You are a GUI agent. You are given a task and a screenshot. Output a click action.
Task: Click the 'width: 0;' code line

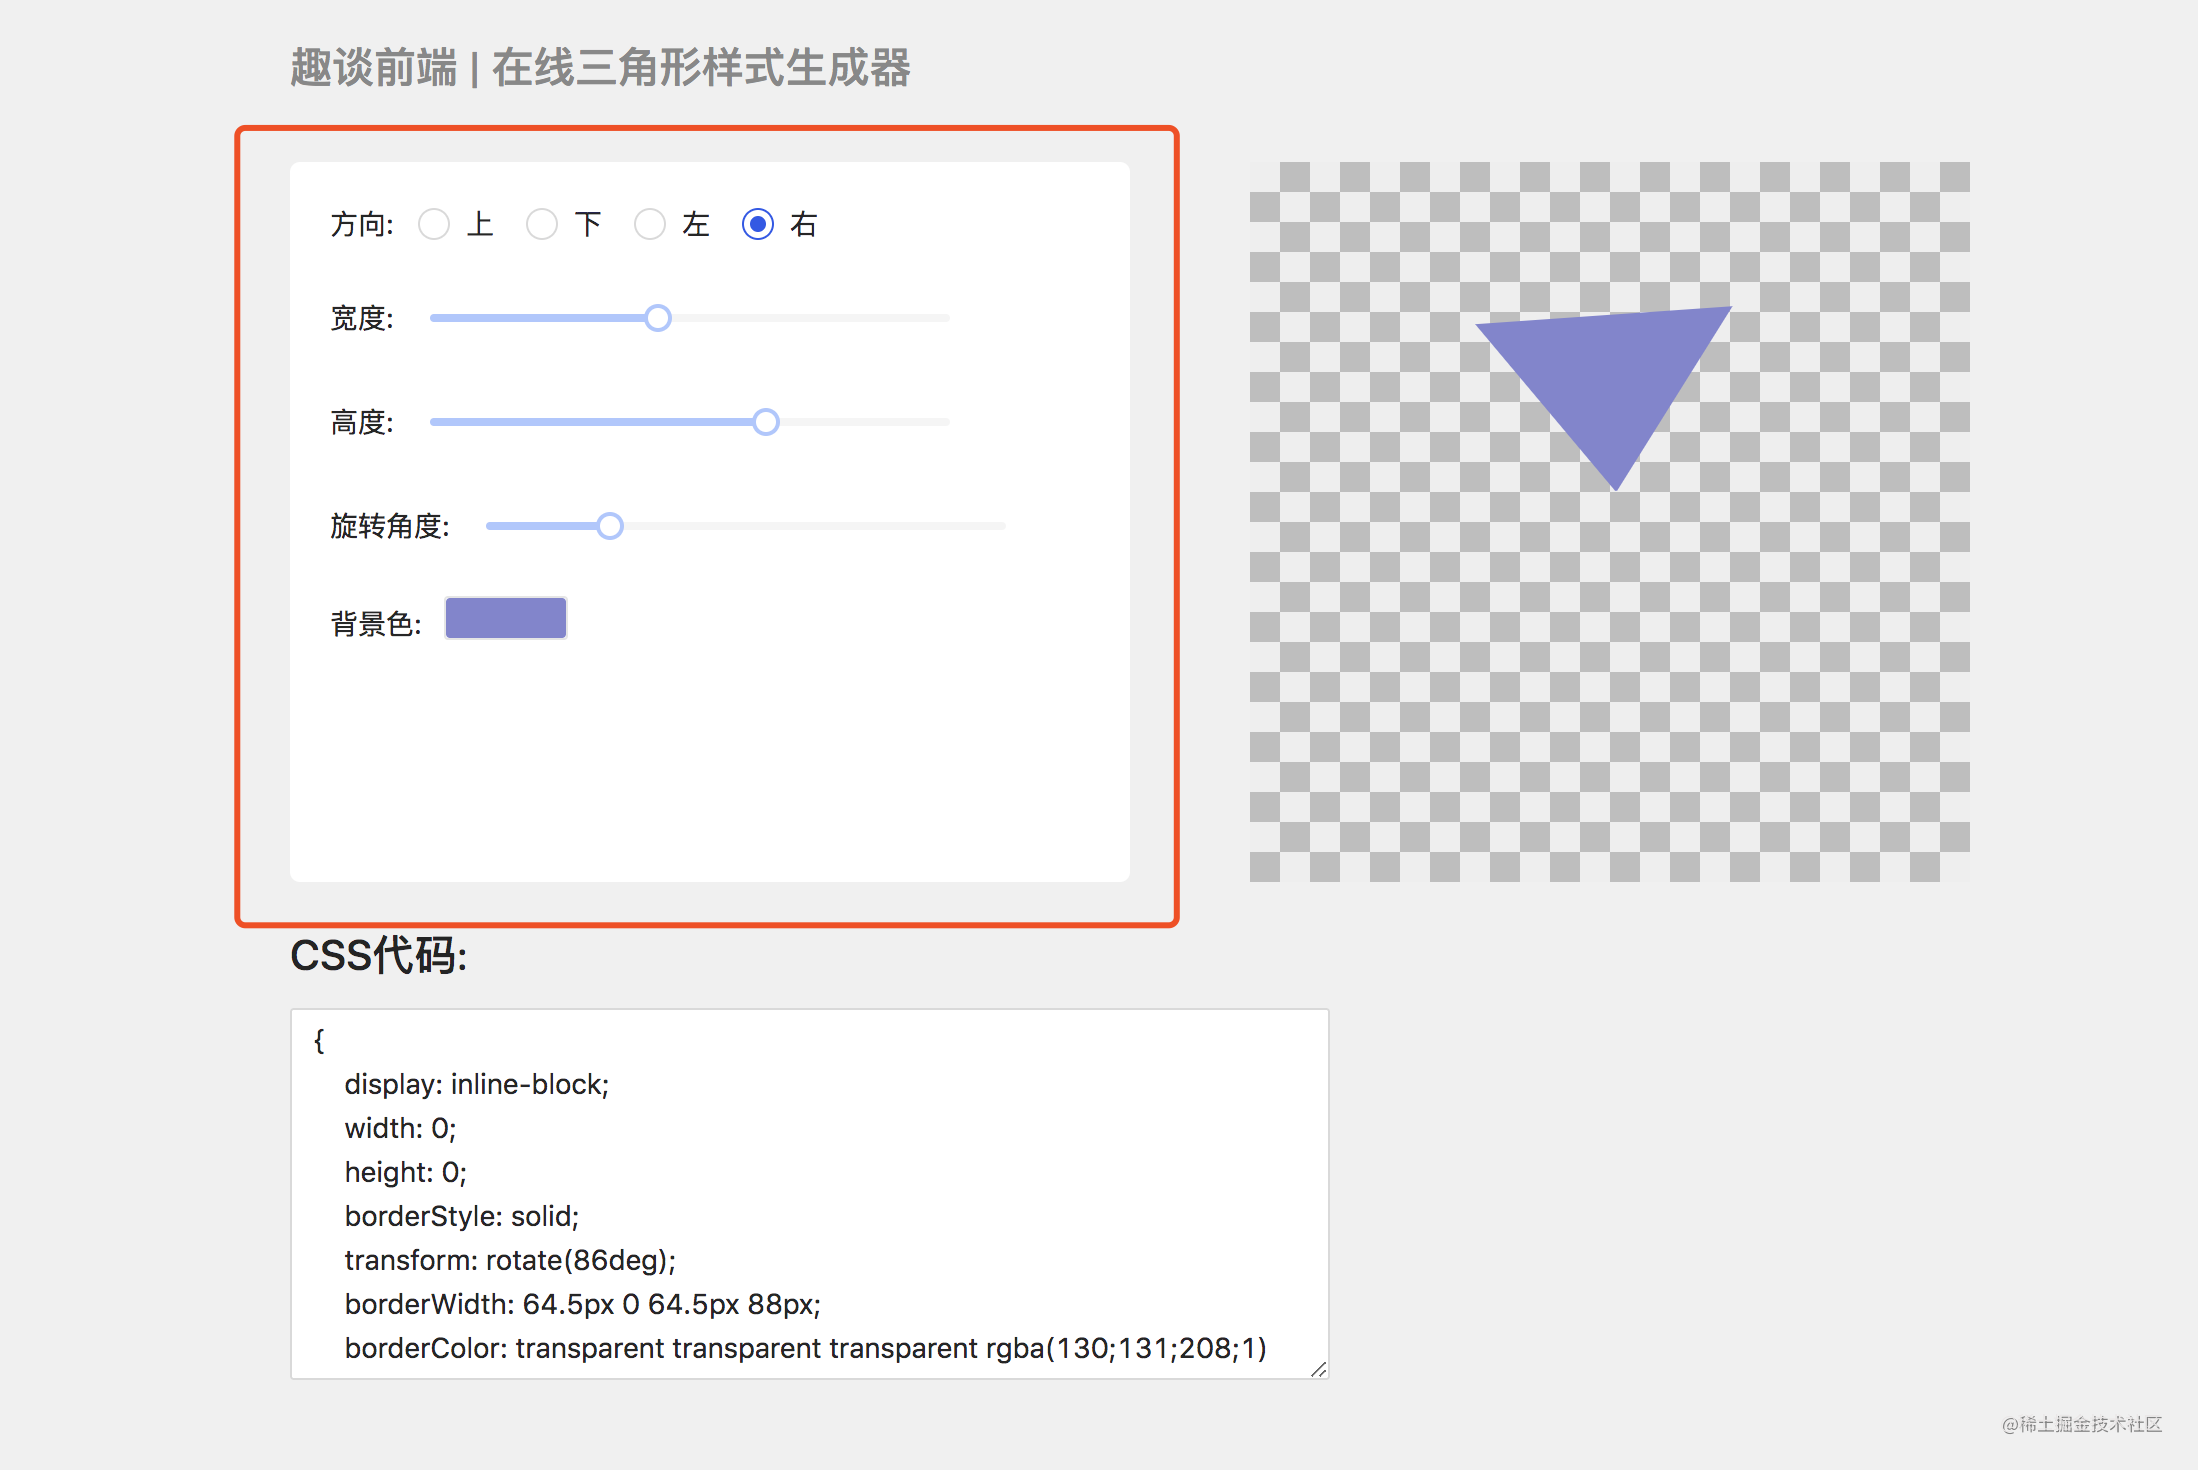[x=400, y=1128]
